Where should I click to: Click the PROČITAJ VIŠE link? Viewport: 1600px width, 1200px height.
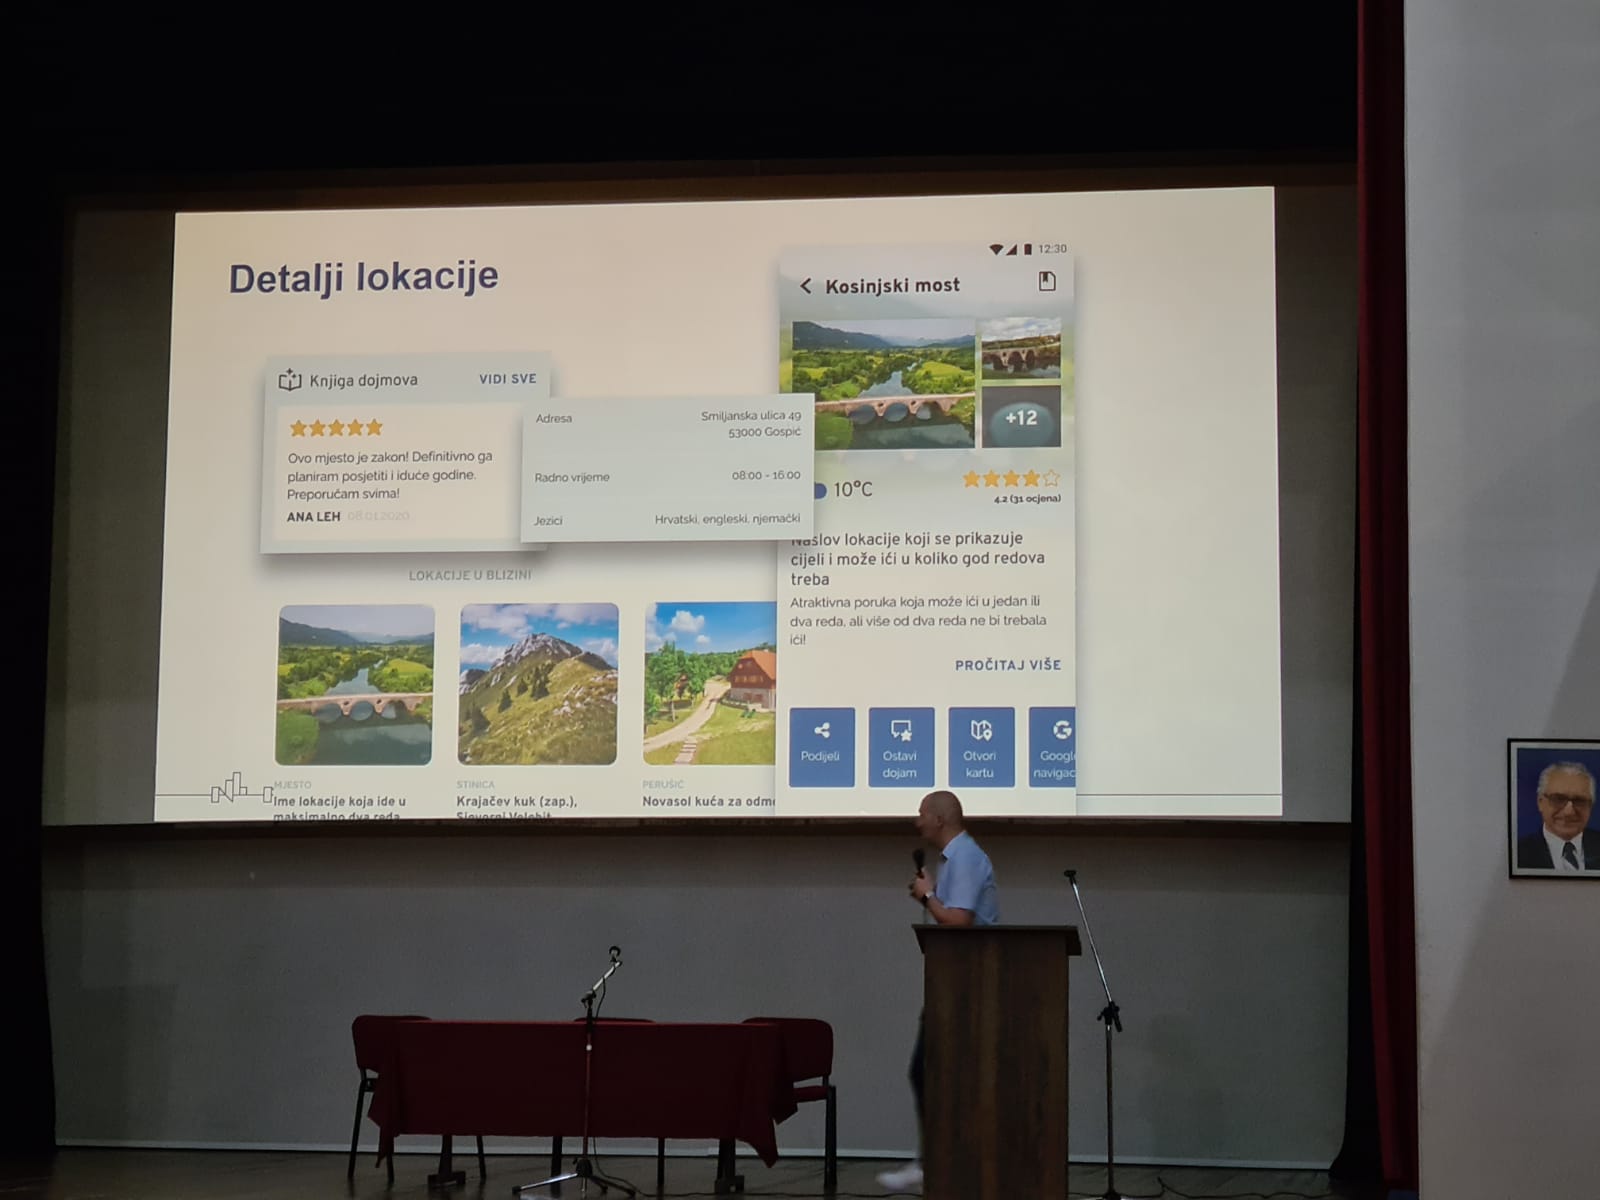(1007, 665)
